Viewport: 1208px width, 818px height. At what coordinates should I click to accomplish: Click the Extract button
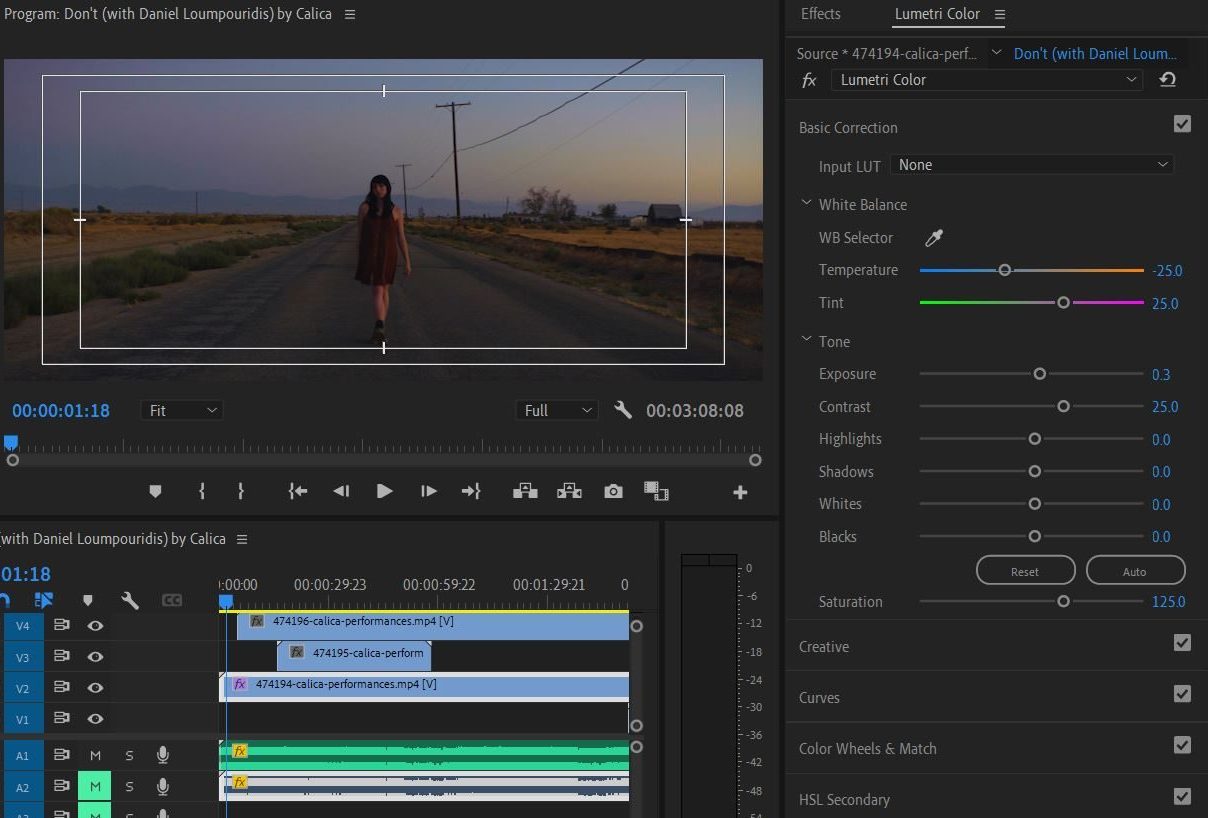pyautogui.click(x=569, y=491)
